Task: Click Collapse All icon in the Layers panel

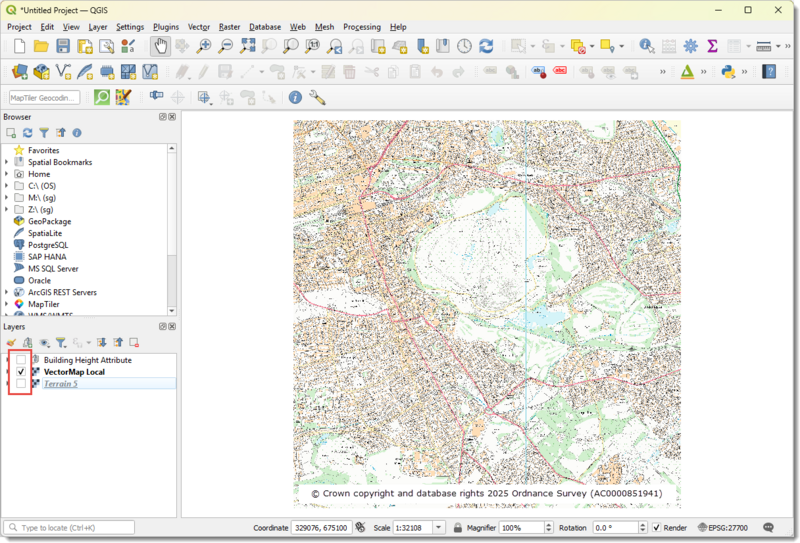Action: [118, 342]
